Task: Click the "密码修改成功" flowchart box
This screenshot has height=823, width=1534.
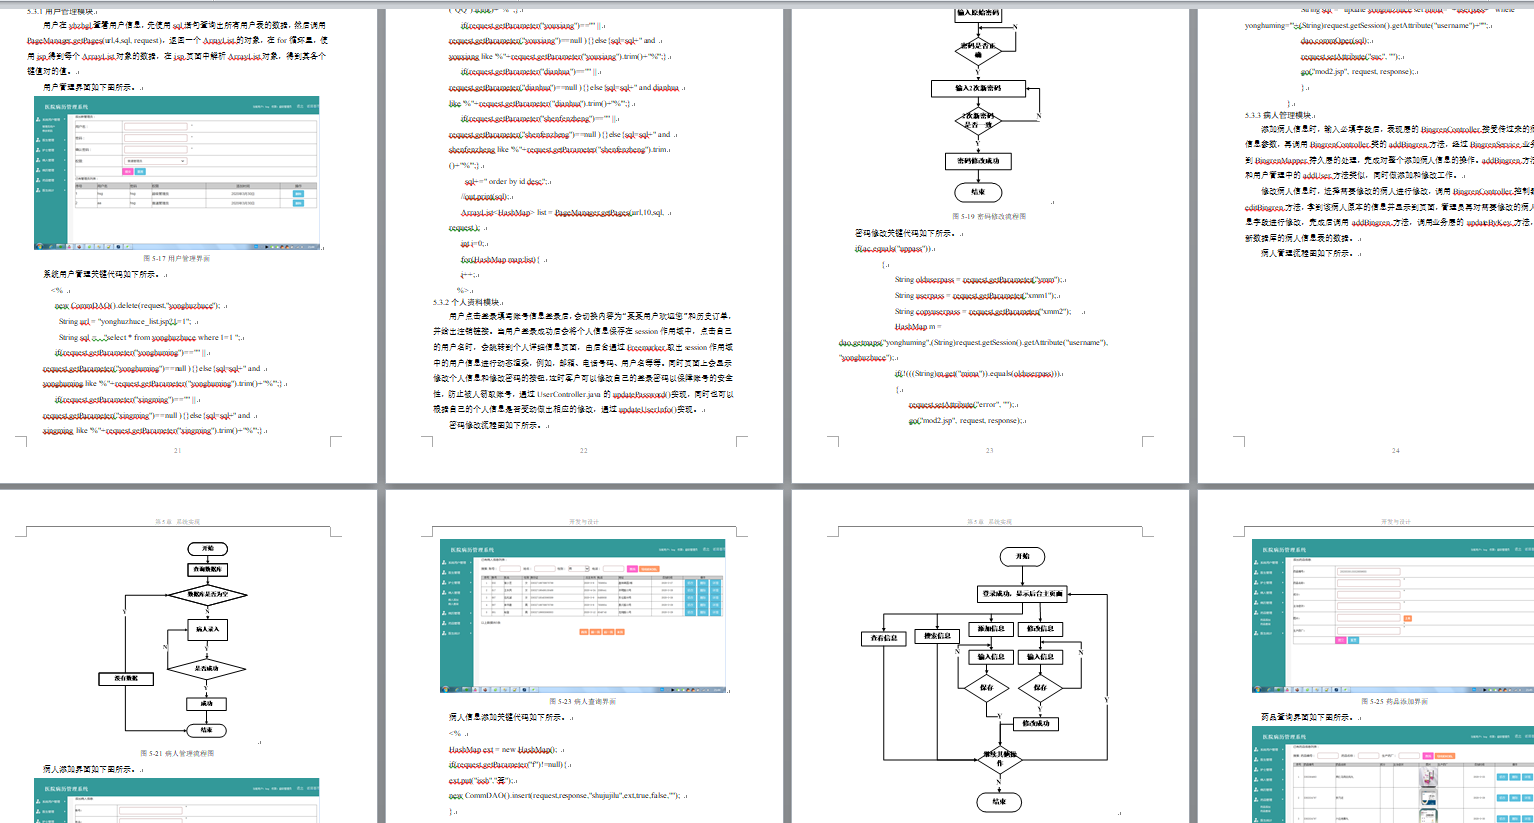Action: click(x=978, y=160)
